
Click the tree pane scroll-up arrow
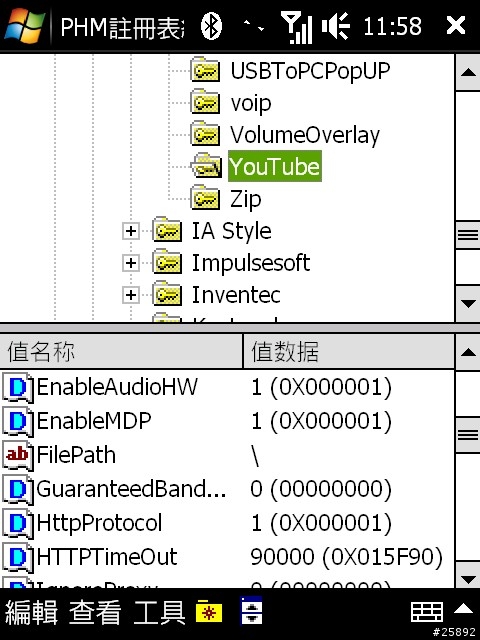pos(468,72)
